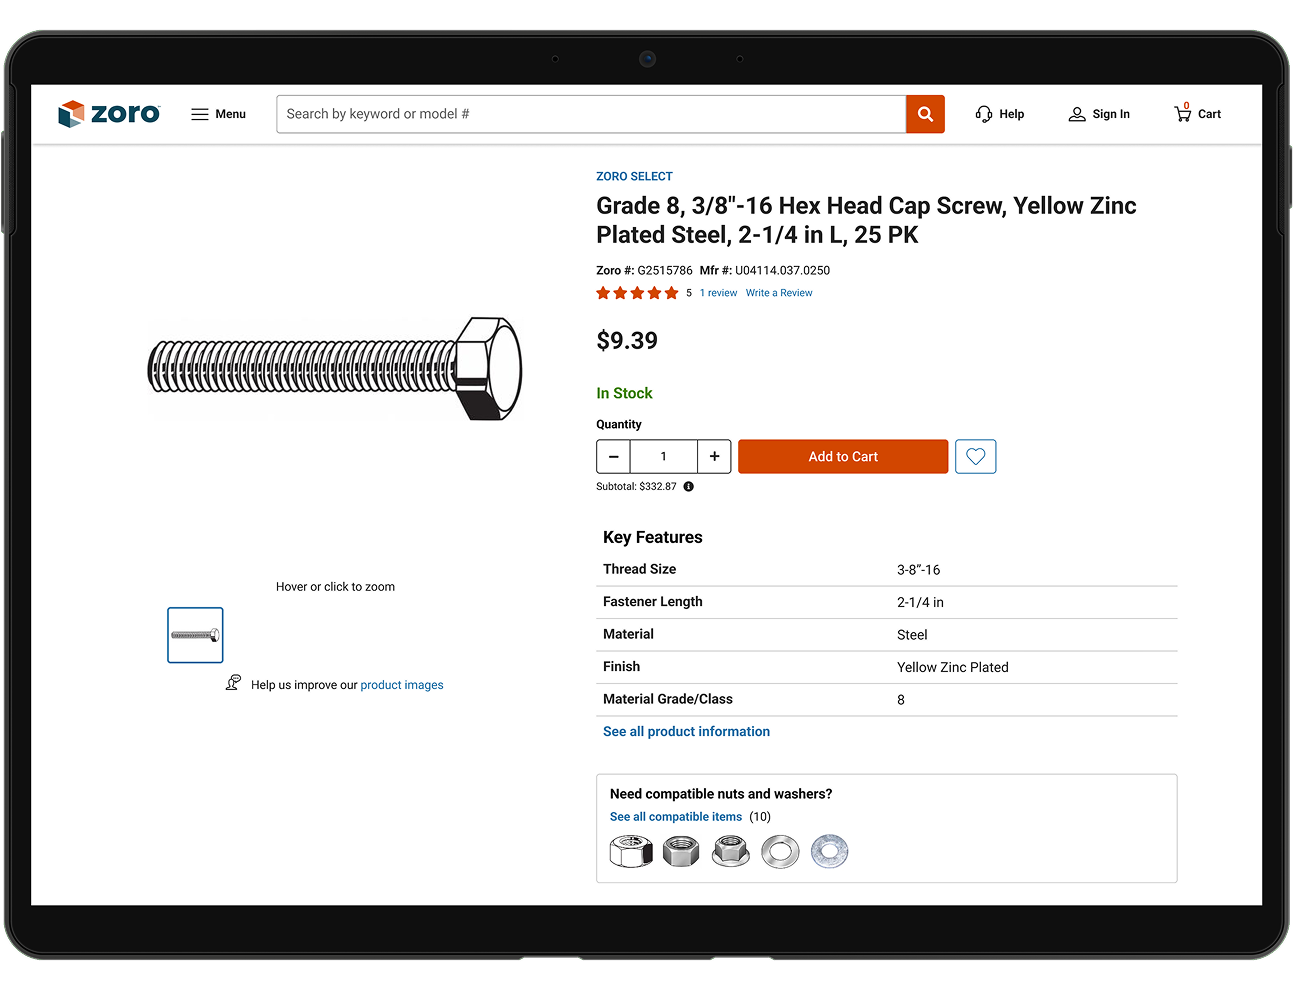
Task: Open Help with the headset icon
Action: point(1000,114)
